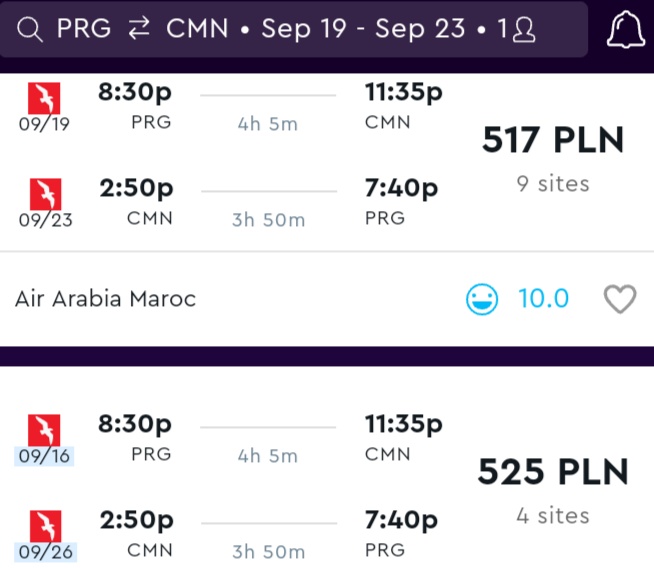Viewport: 654px width, 568px height.
Task: Tap the traveler count person icon
Action: (524, 30)
